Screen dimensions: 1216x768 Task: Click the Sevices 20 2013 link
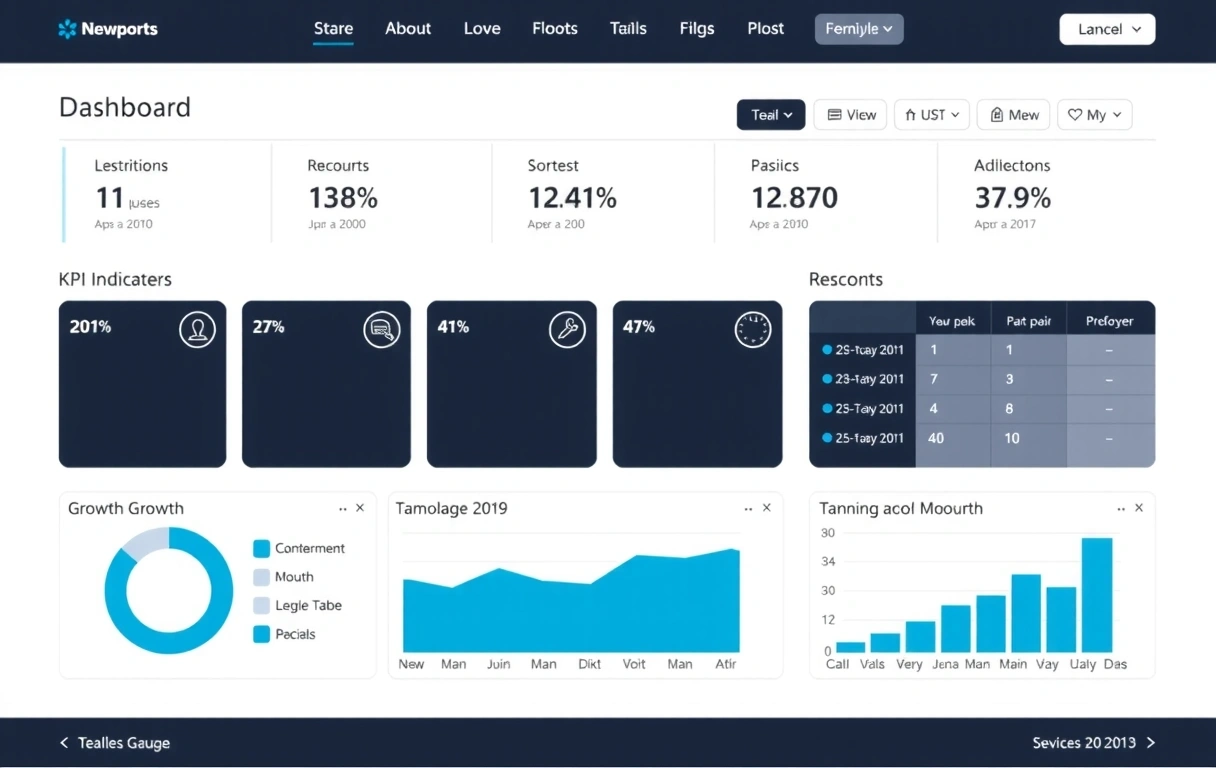pos(1085,743)
